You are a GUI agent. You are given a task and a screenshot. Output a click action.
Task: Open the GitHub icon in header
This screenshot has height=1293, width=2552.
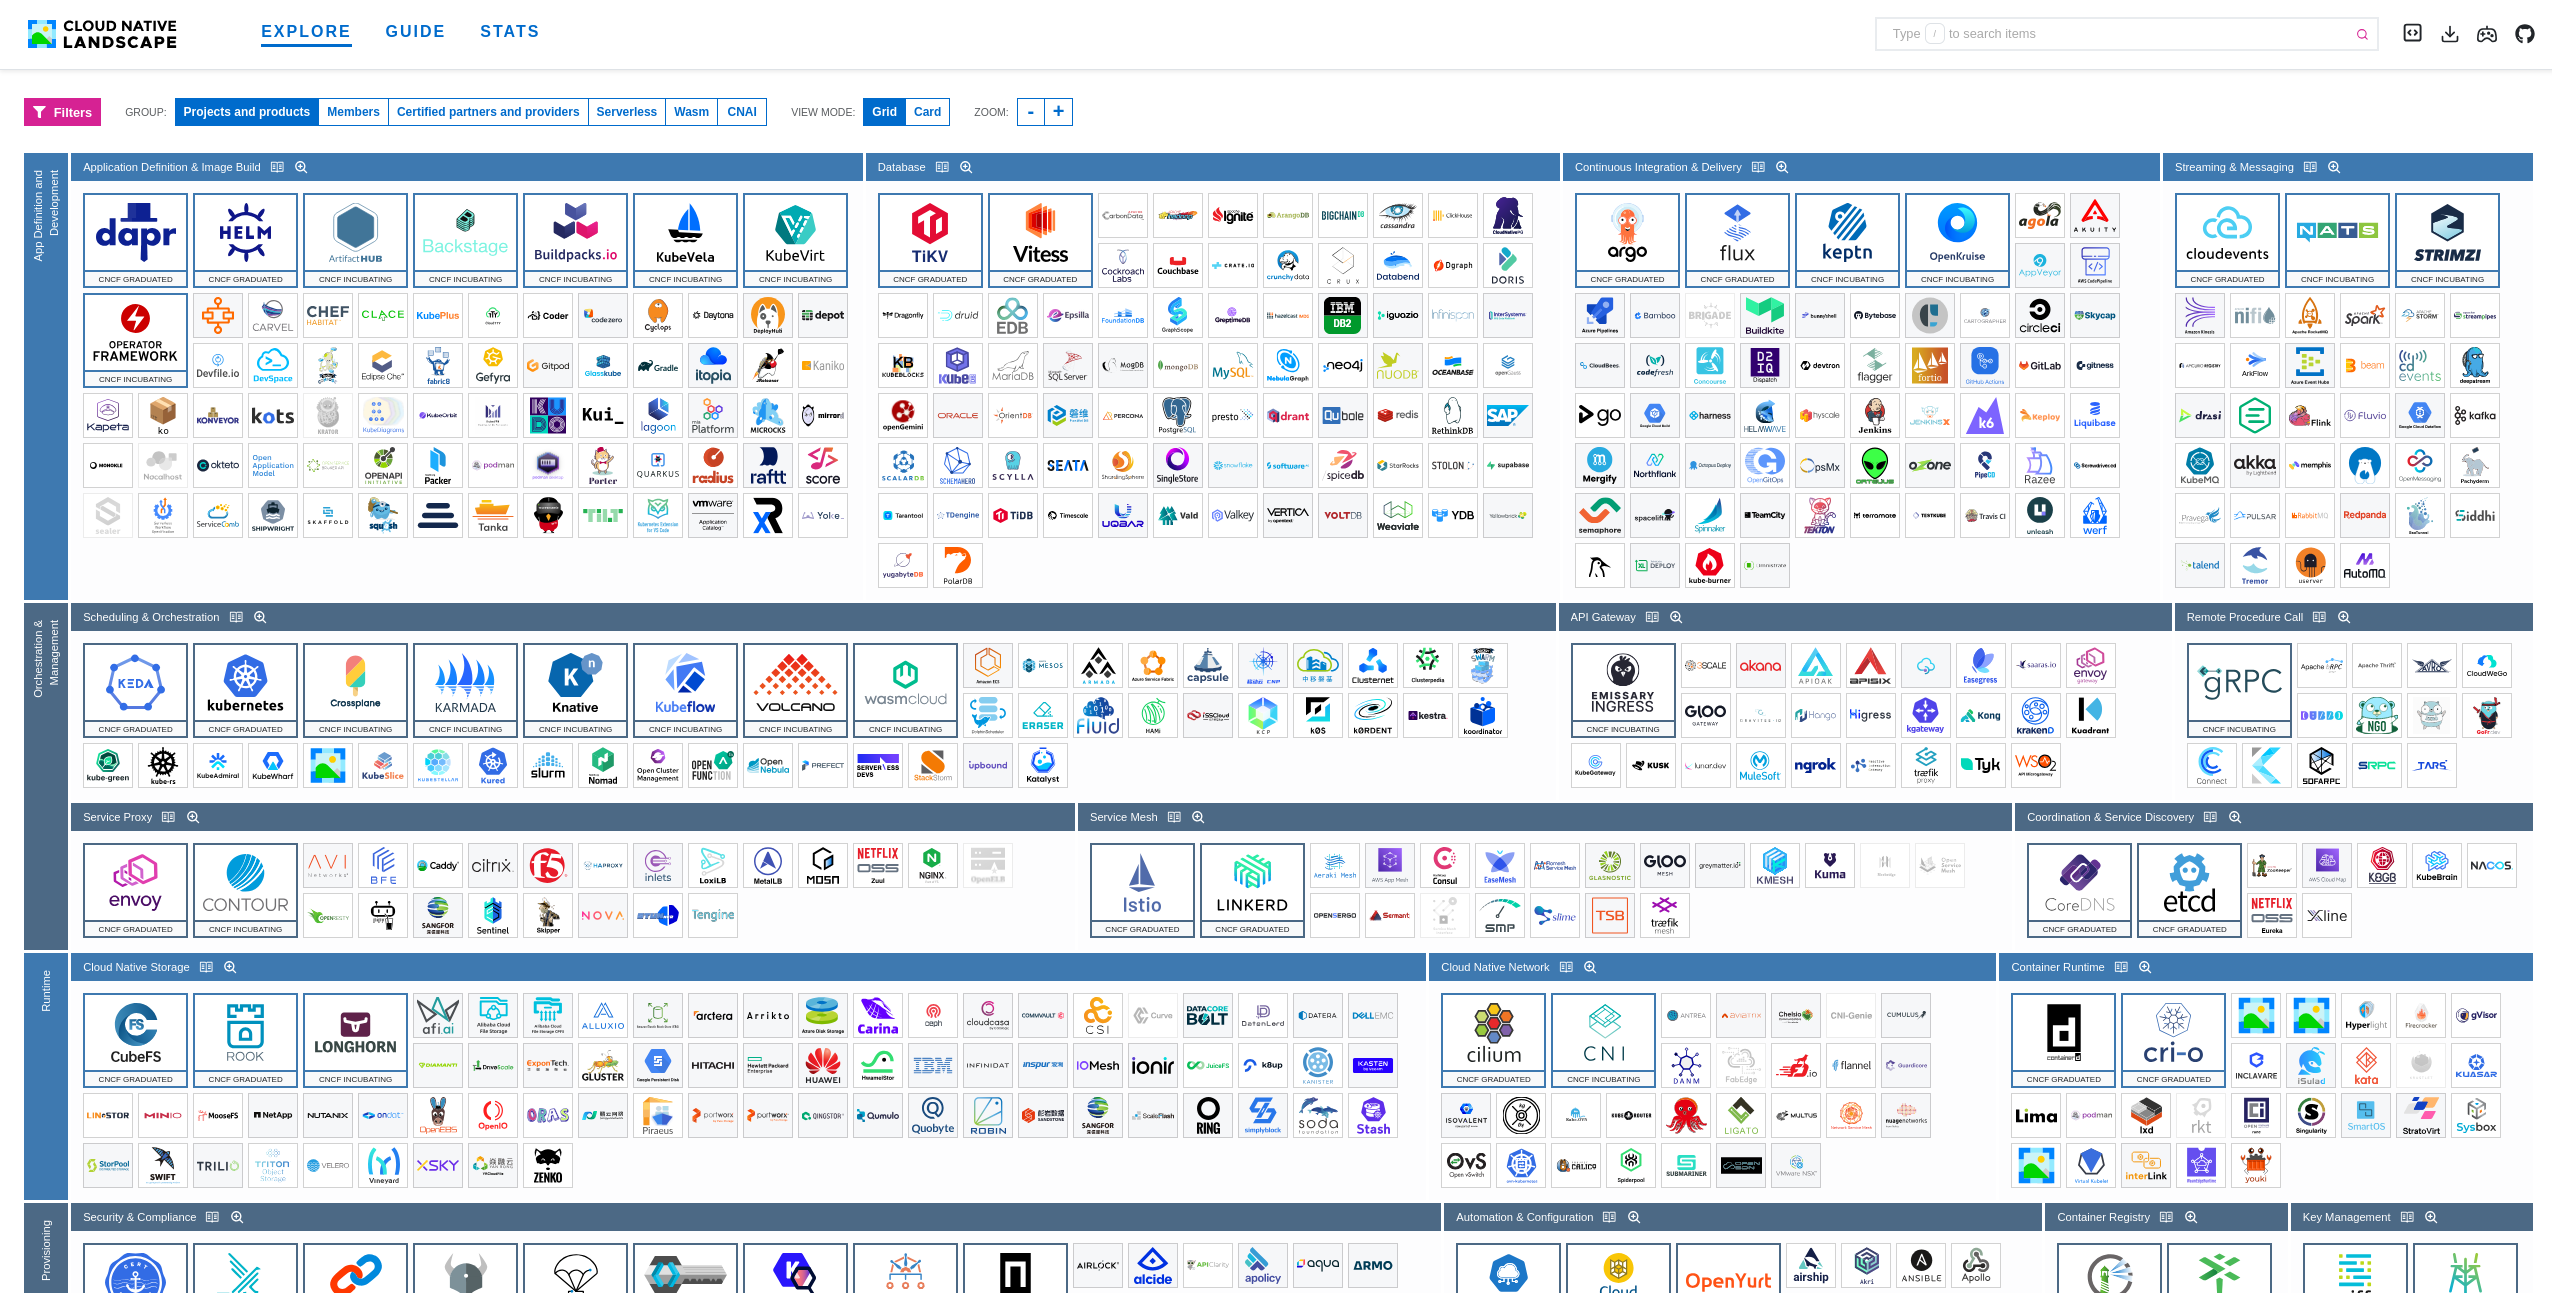point(2525,34)
